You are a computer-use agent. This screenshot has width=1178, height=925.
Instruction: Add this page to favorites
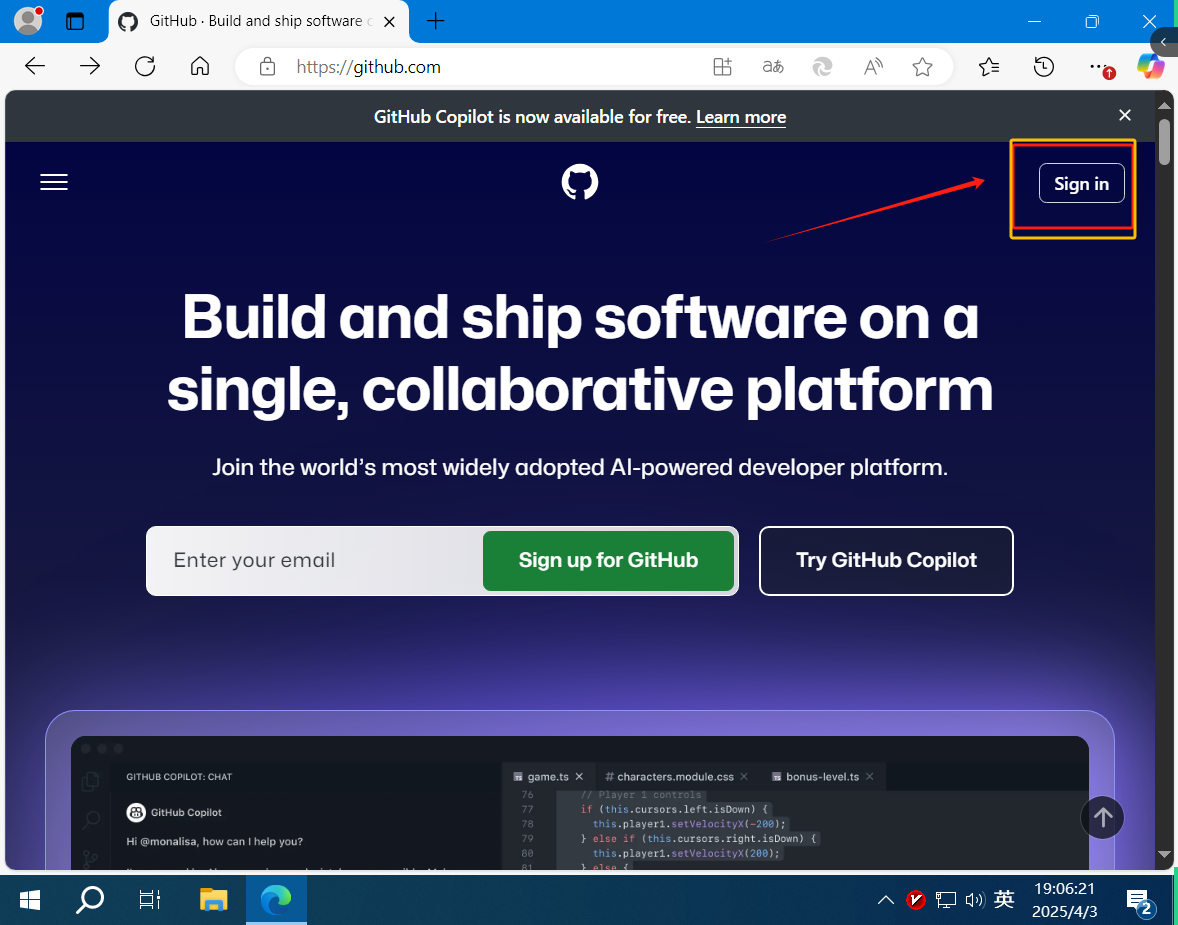click(x=923, y=67)
